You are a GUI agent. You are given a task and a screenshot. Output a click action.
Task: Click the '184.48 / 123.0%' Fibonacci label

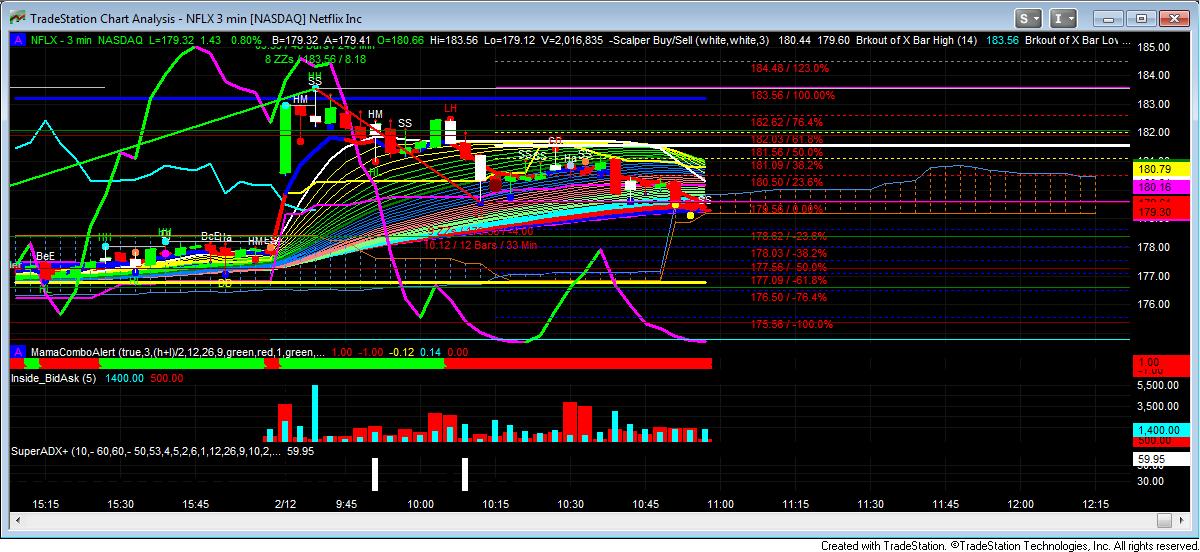790,69
